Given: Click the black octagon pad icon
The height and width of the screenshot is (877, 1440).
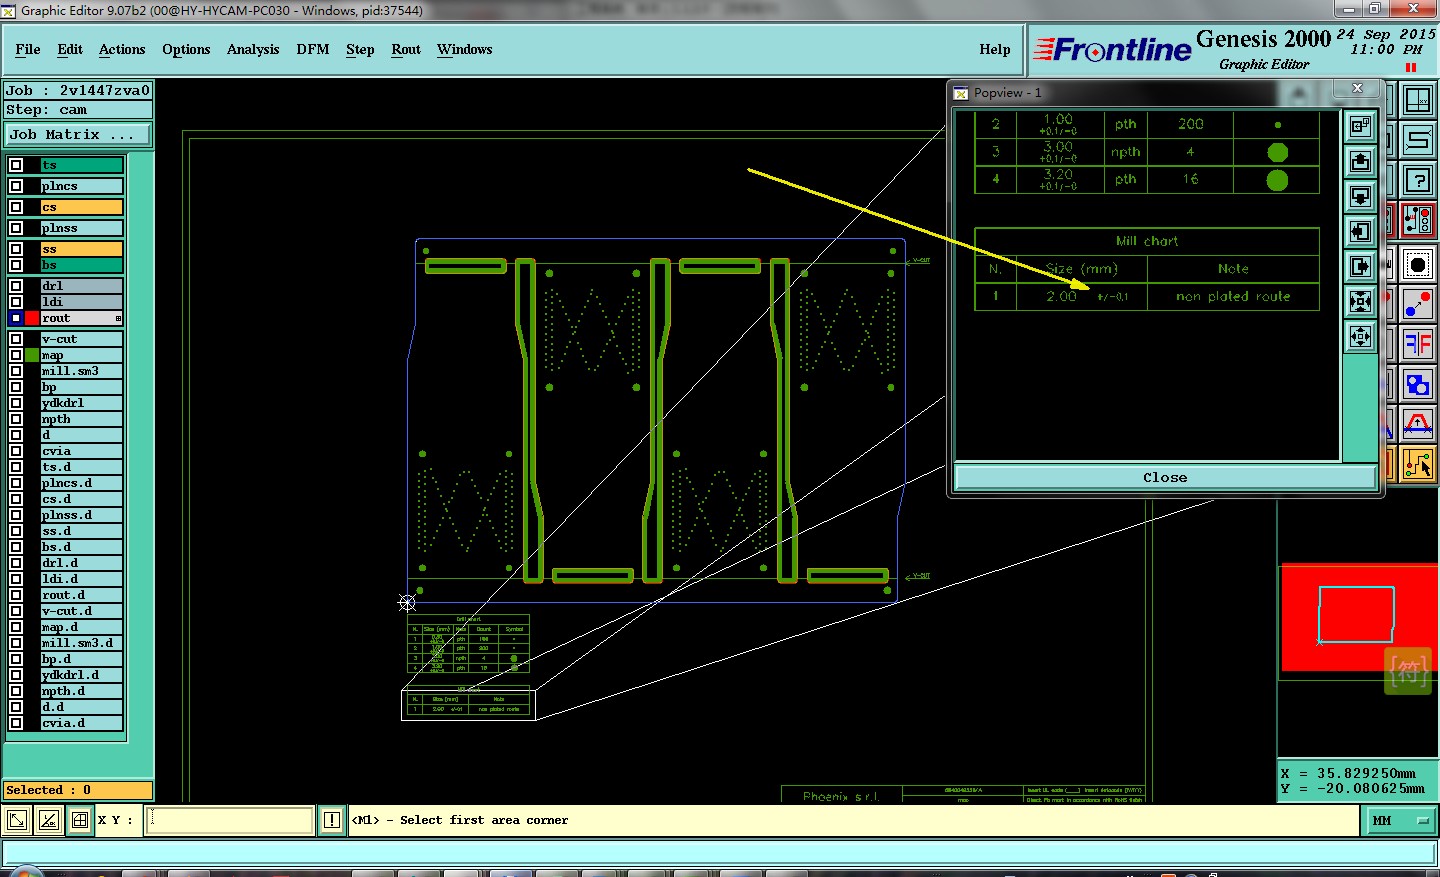Looking at the screenshot, I should point(1418,264).
